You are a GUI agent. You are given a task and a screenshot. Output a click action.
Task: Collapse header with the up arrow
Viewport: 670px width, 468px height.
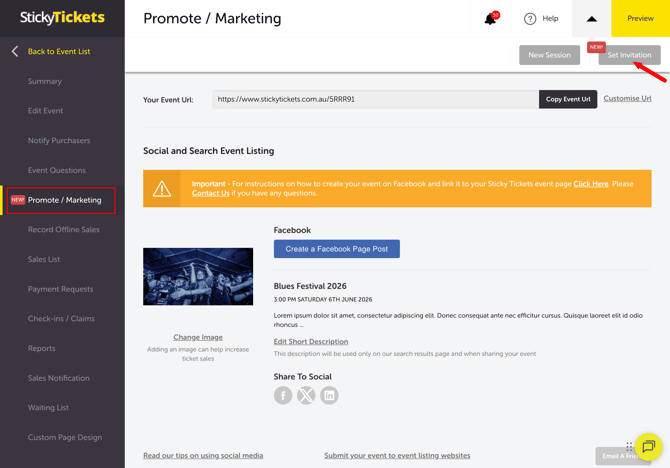591,19
